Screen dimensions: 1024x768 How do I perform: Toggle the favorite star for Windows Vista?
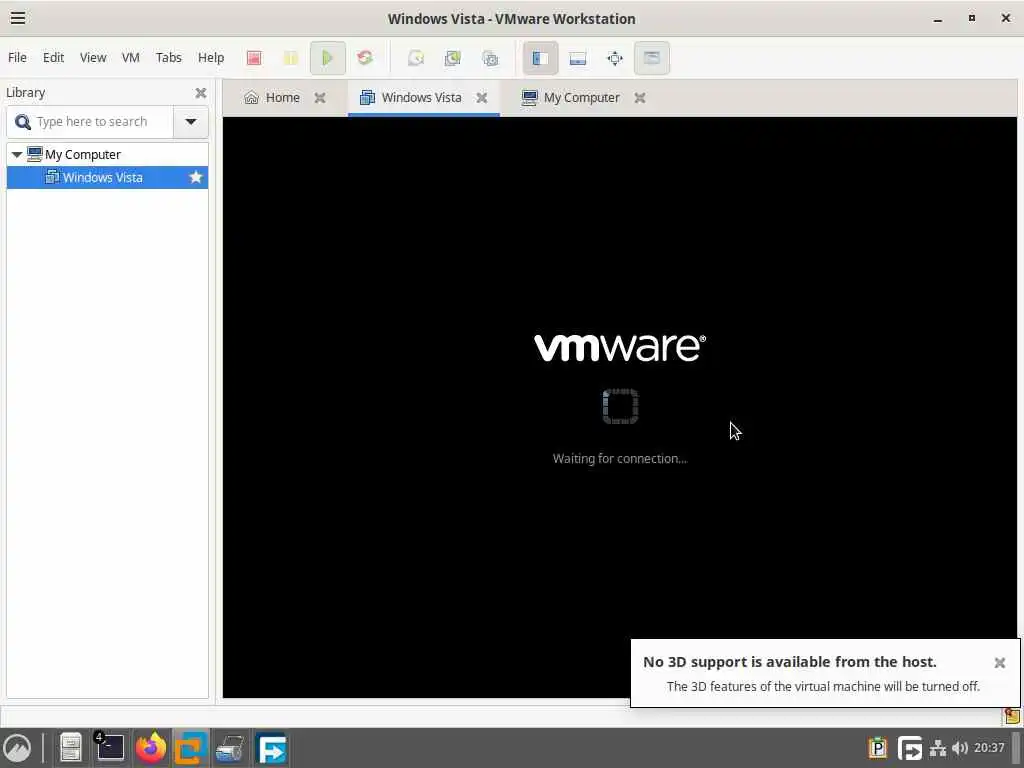pyautogui.click(x=195, y=177)
